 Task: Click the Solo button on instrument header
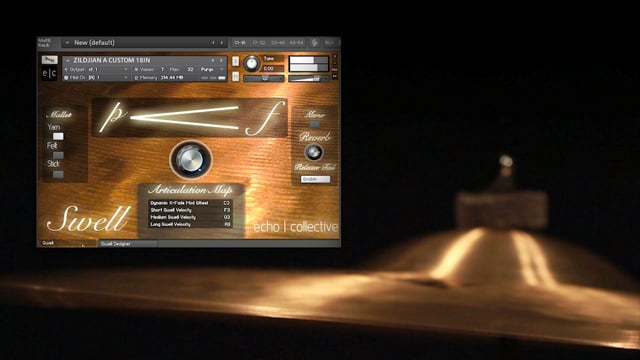236,61
